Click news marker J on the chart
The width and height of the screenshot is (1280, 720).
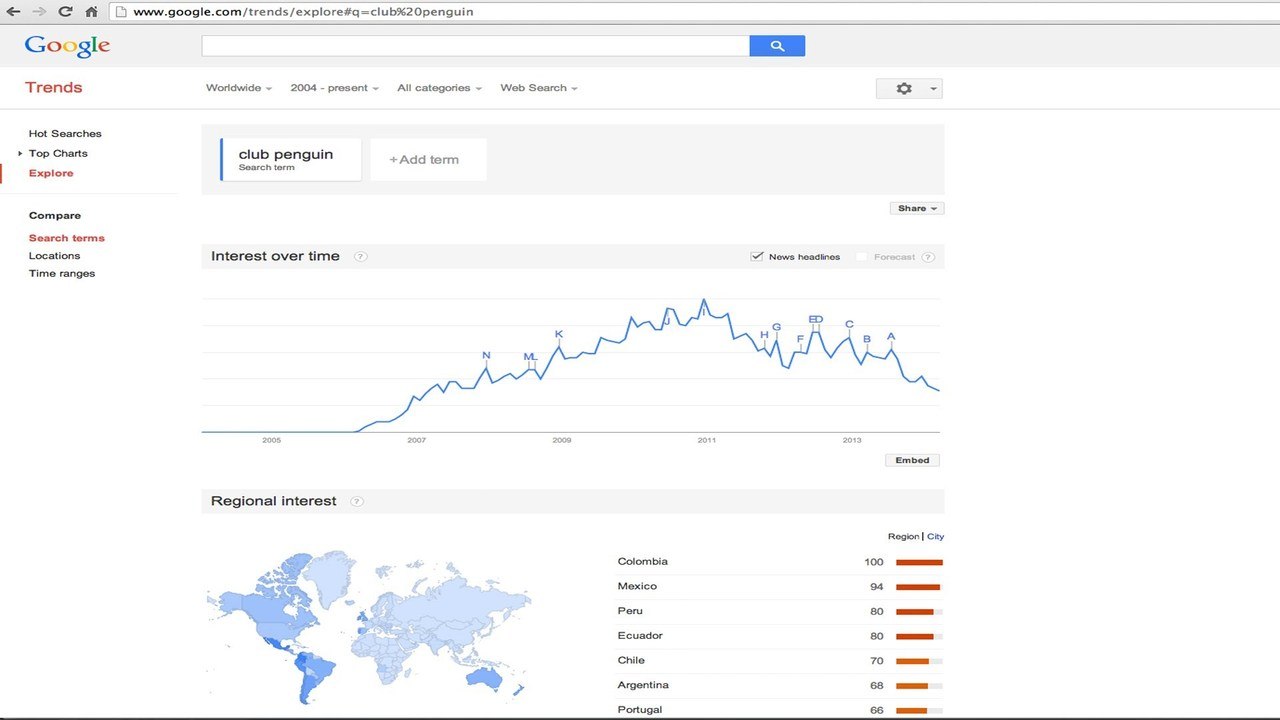pos(667,321)
